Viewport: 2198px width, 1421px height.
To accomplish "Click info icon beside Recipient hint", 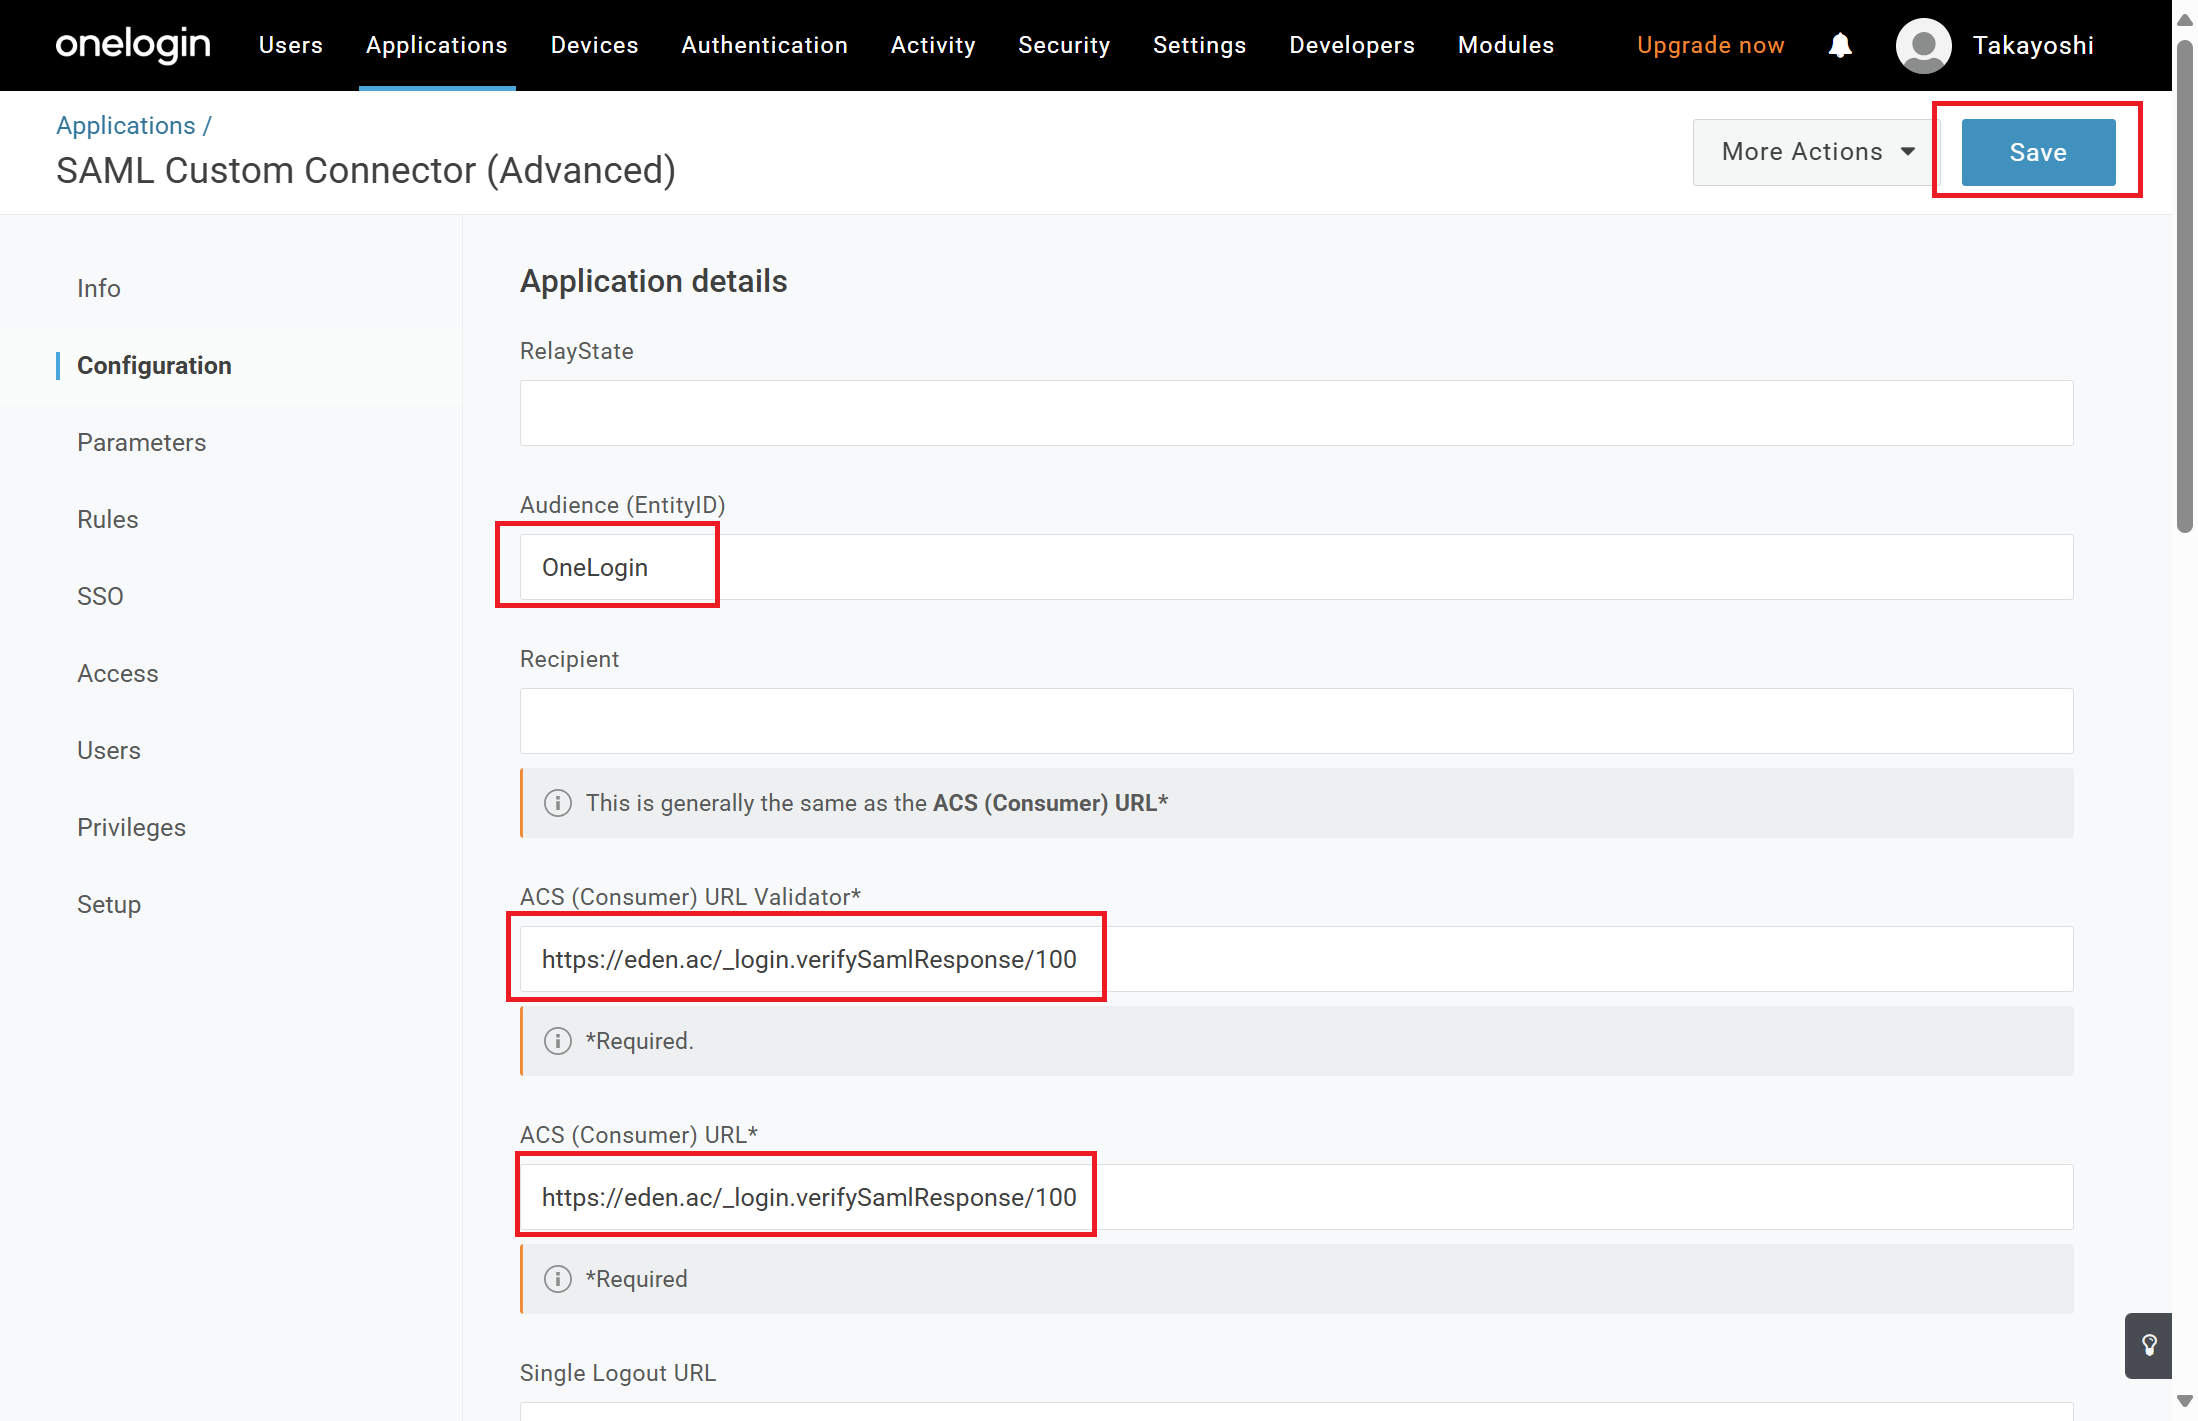I will click(x=557, y=803).
